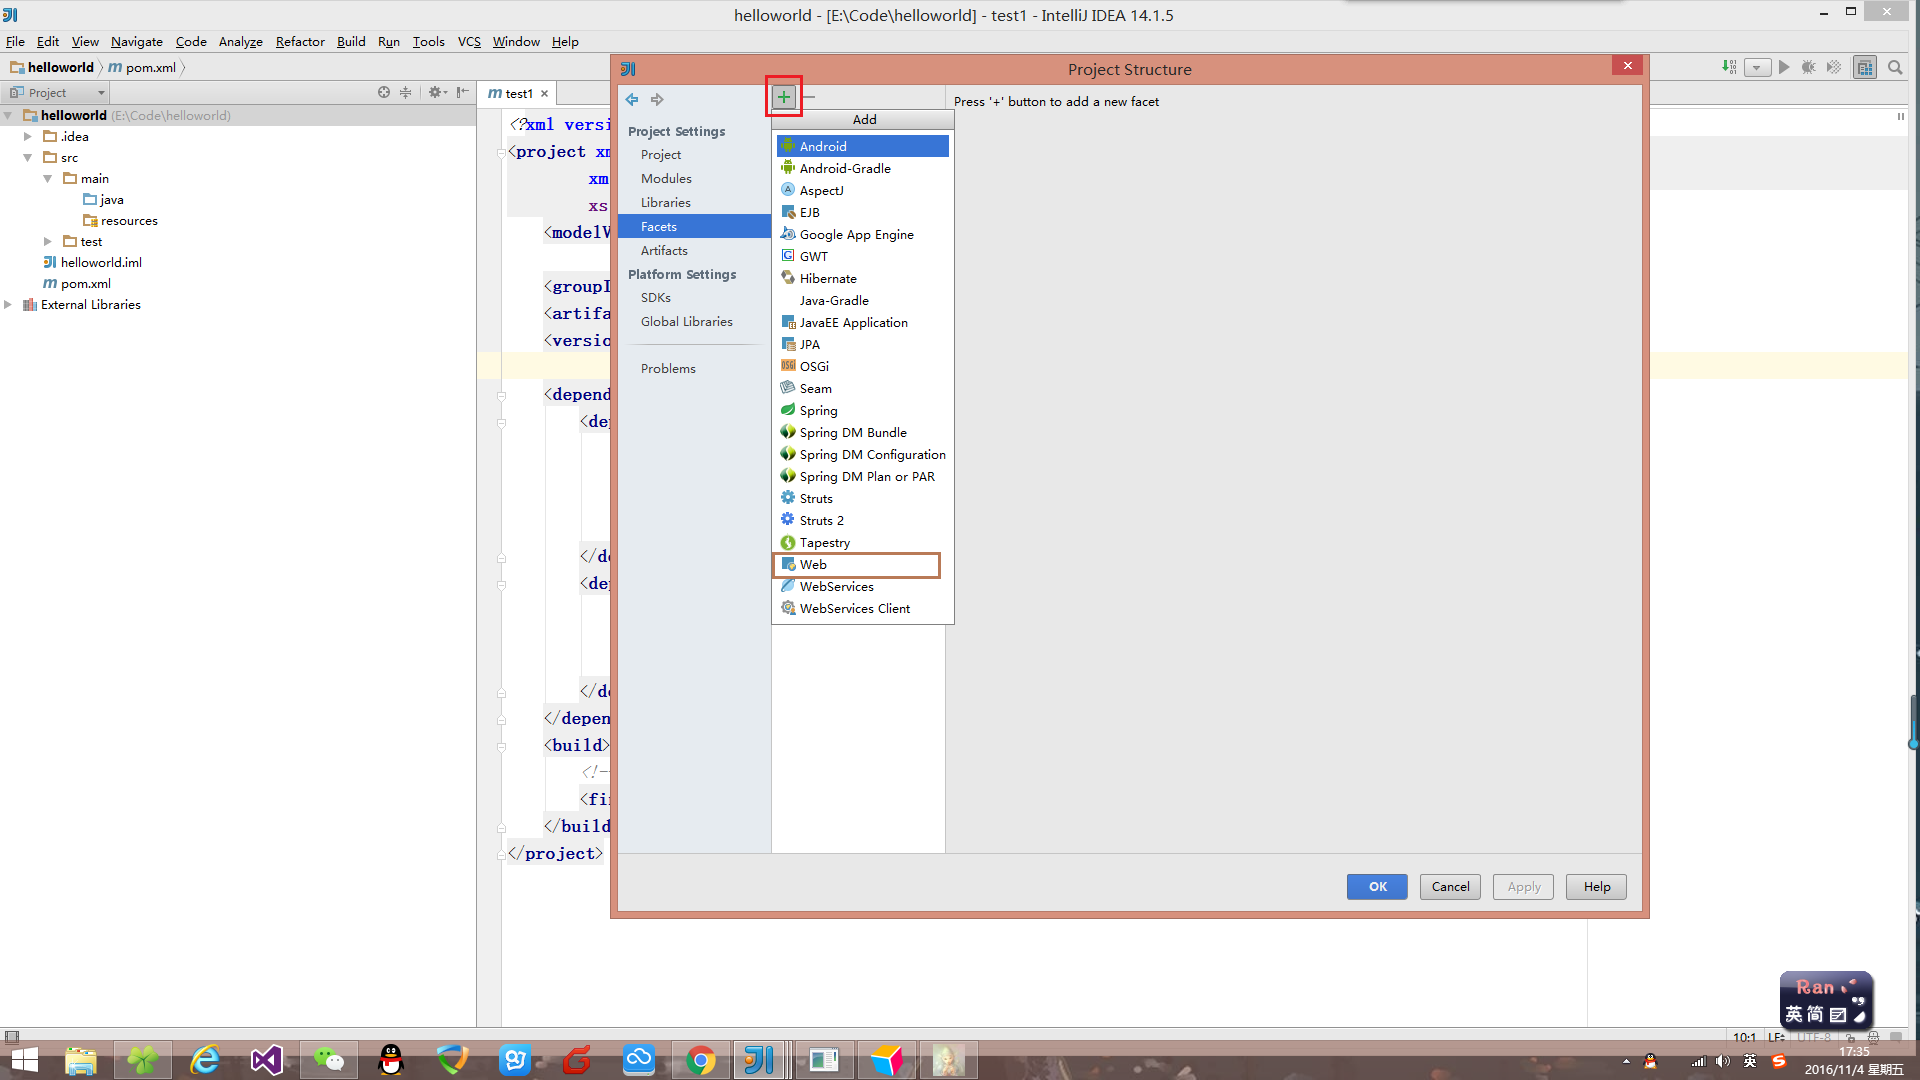
Task: Open the Tools menu
Action: click(x=428, y=41)
